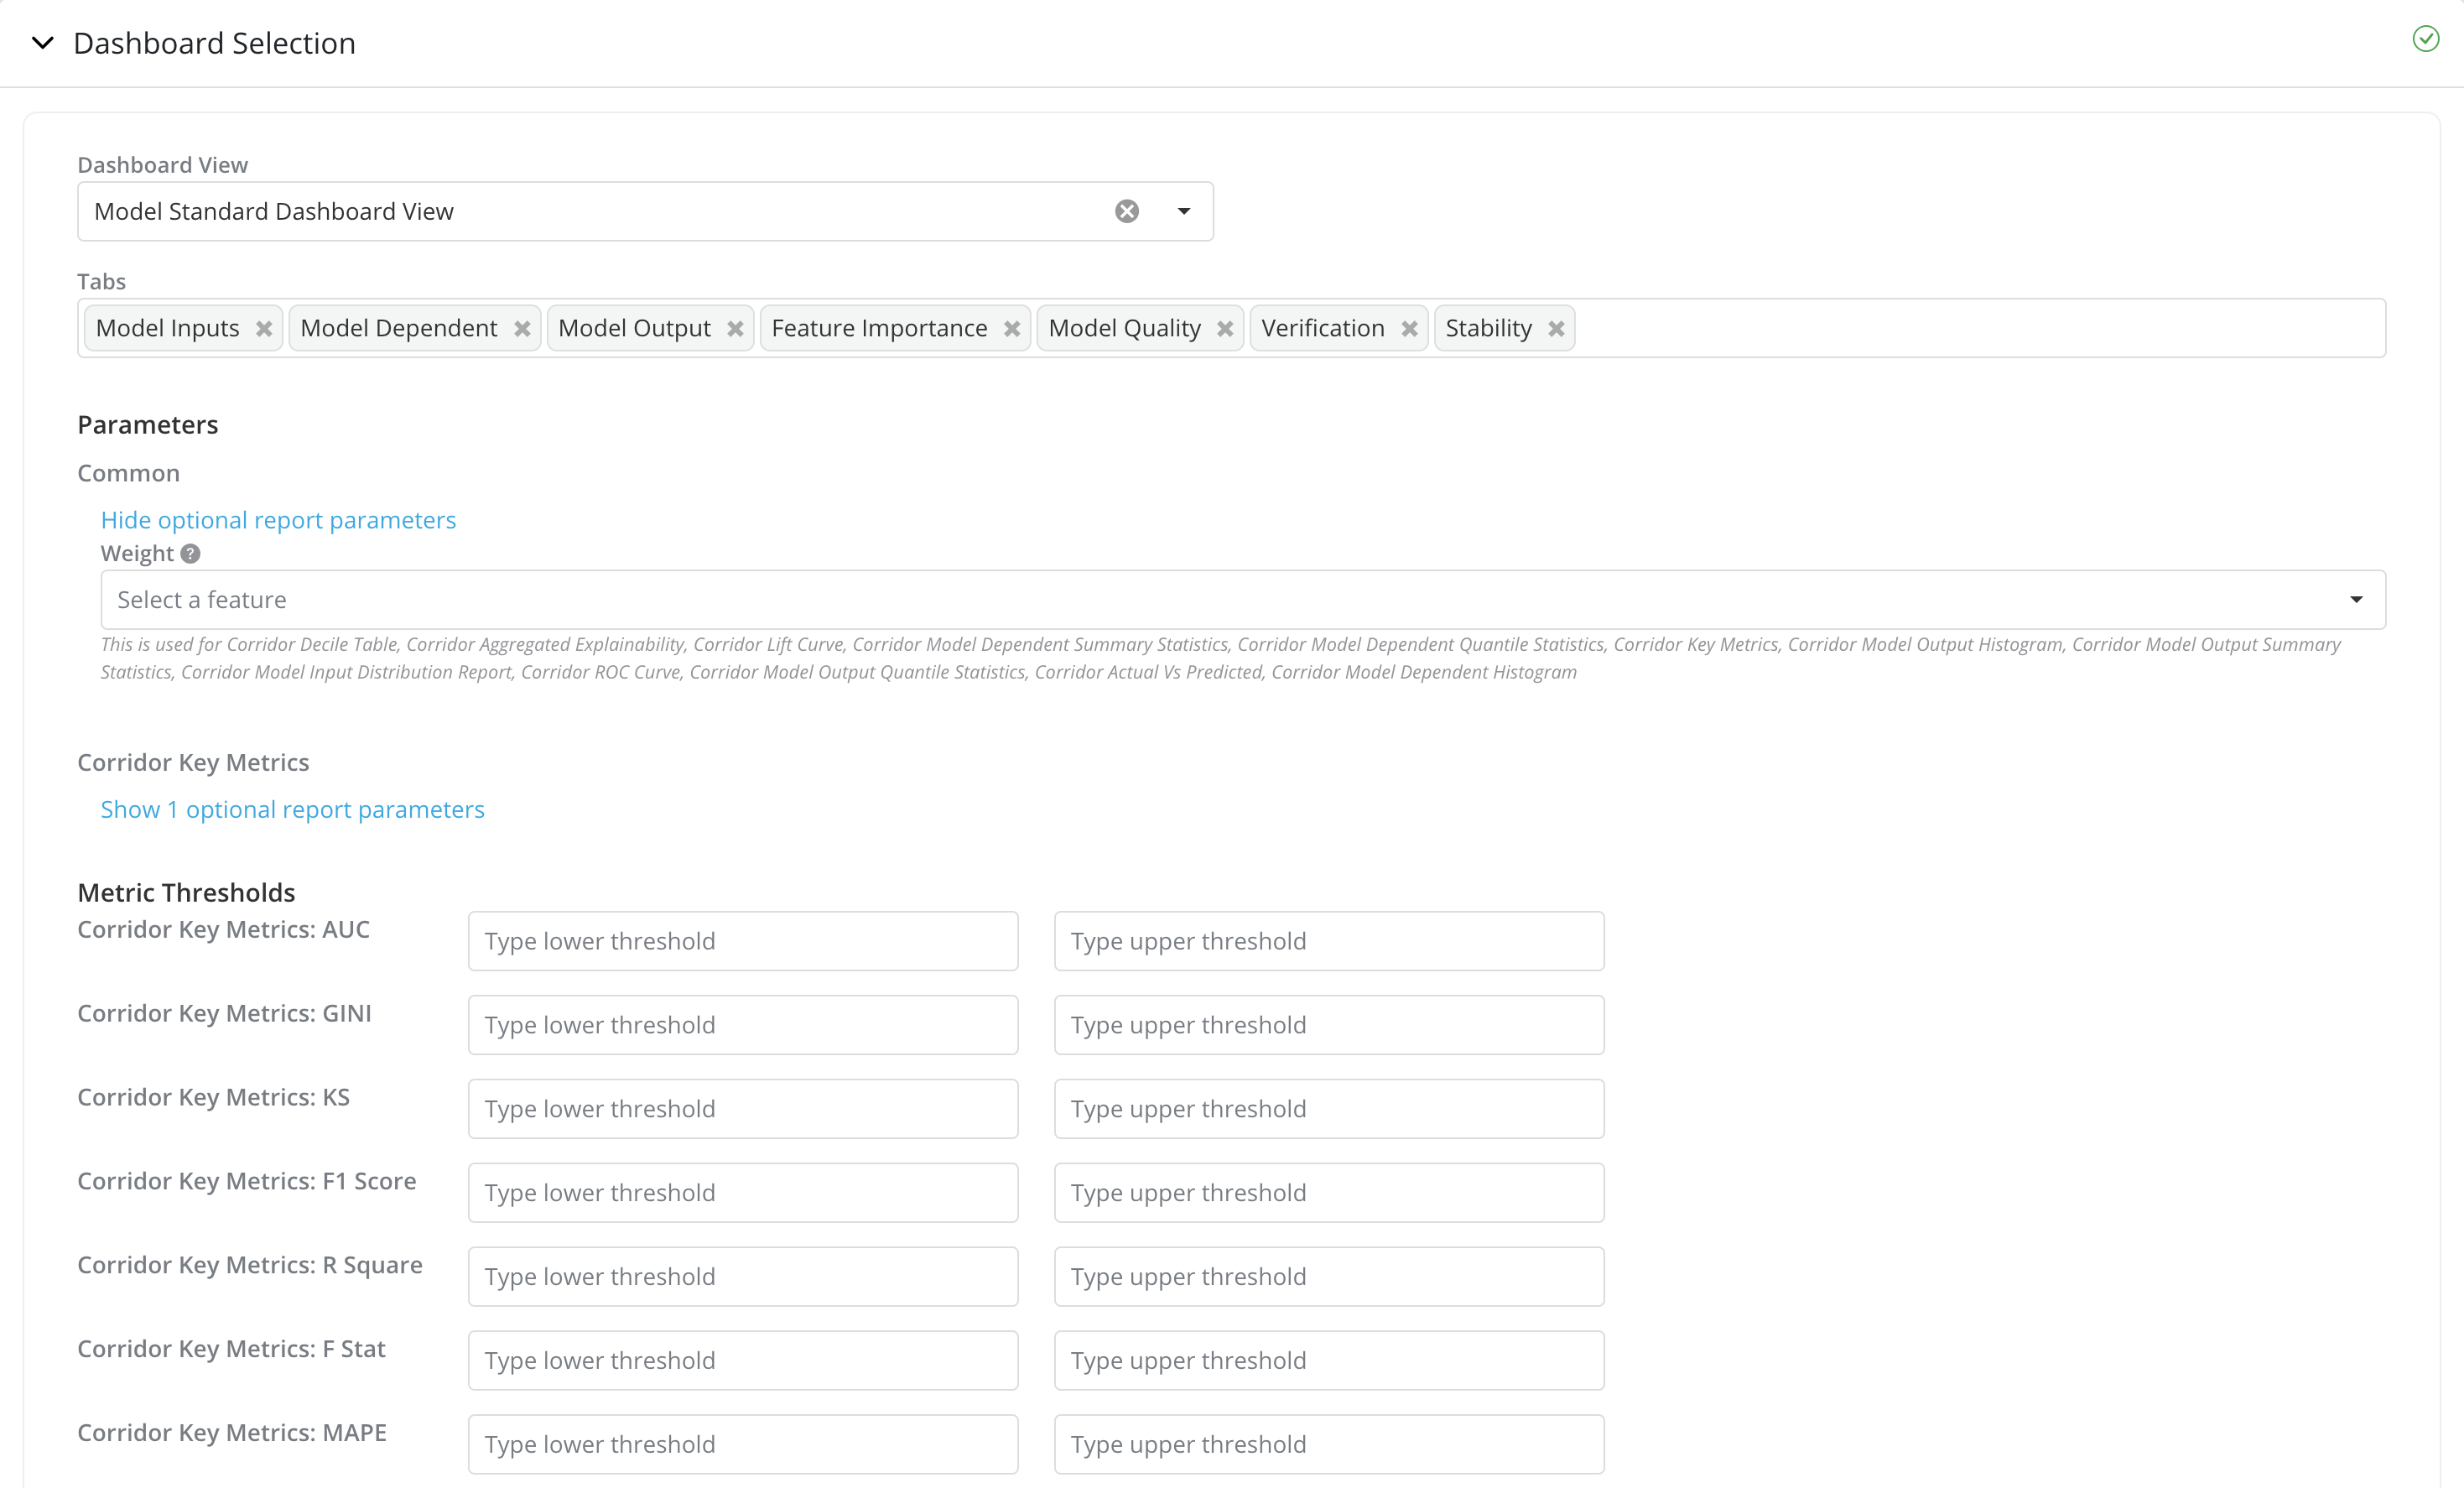Remove the Stability tab chip
The width and height of the screenshot is (2464, 1488).
click(x=1556, y=329)
